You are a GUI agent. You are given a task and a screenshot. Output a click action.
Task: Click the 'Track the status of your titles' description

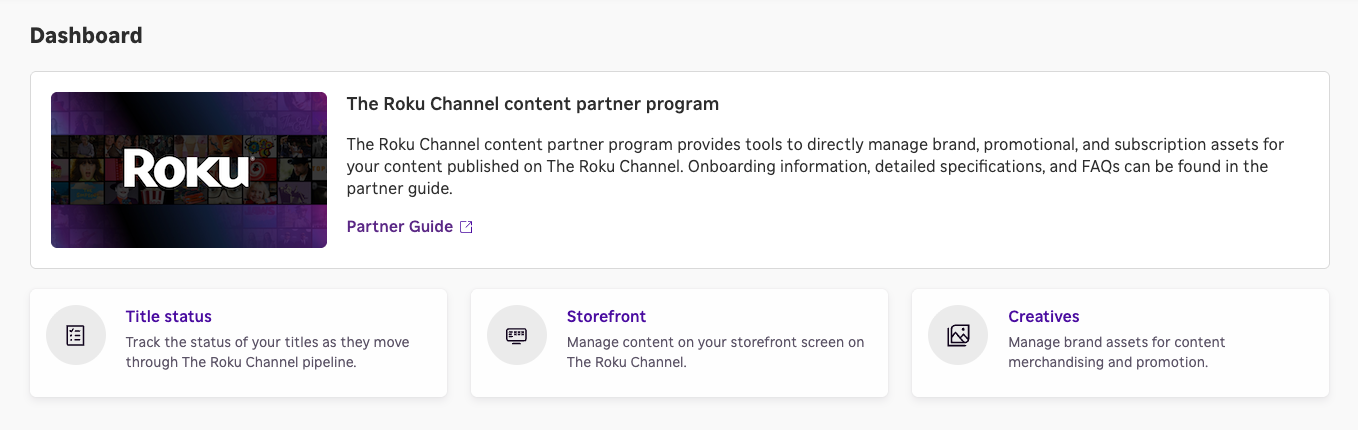point(268,352)
